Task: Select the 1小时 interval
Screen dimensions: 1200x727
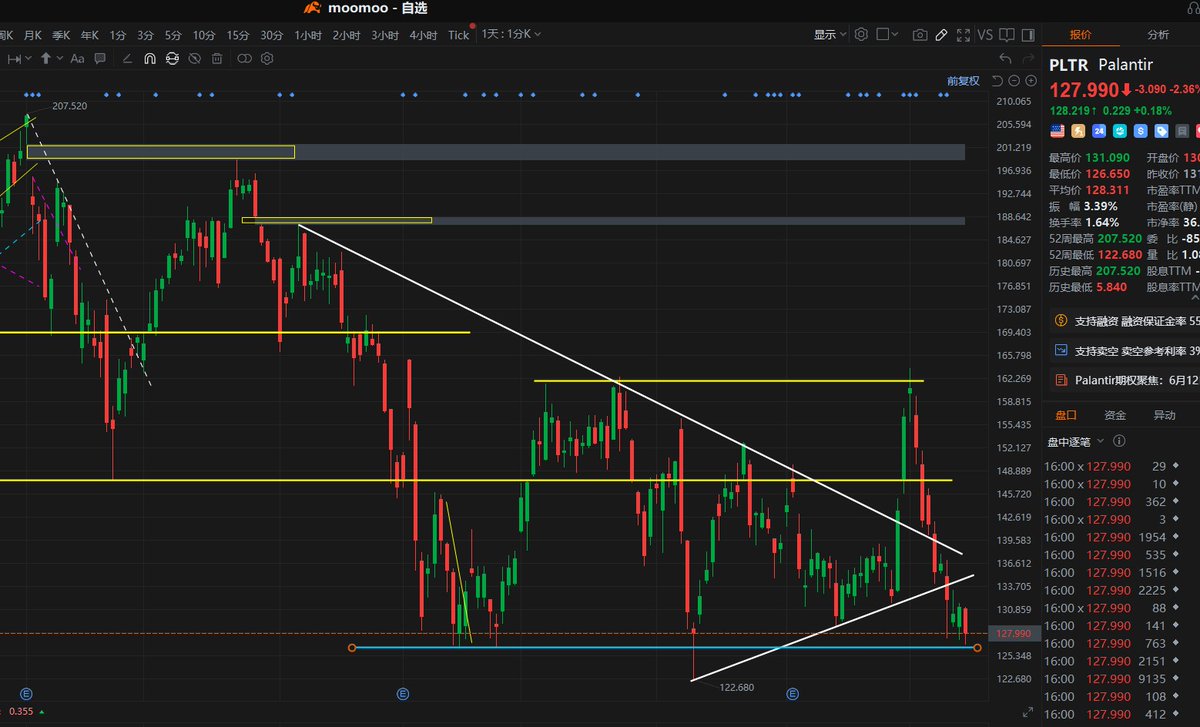Action: [x=308, y=35]
